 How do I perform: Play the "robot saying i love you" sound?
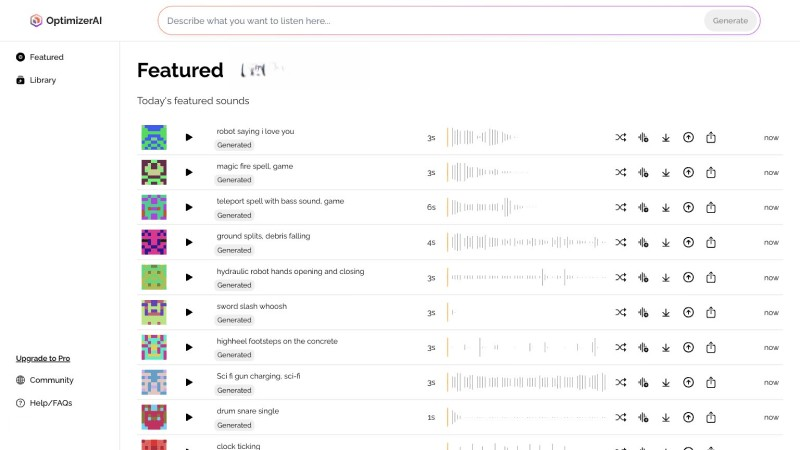pyautogui.click(x=189, y=137)
